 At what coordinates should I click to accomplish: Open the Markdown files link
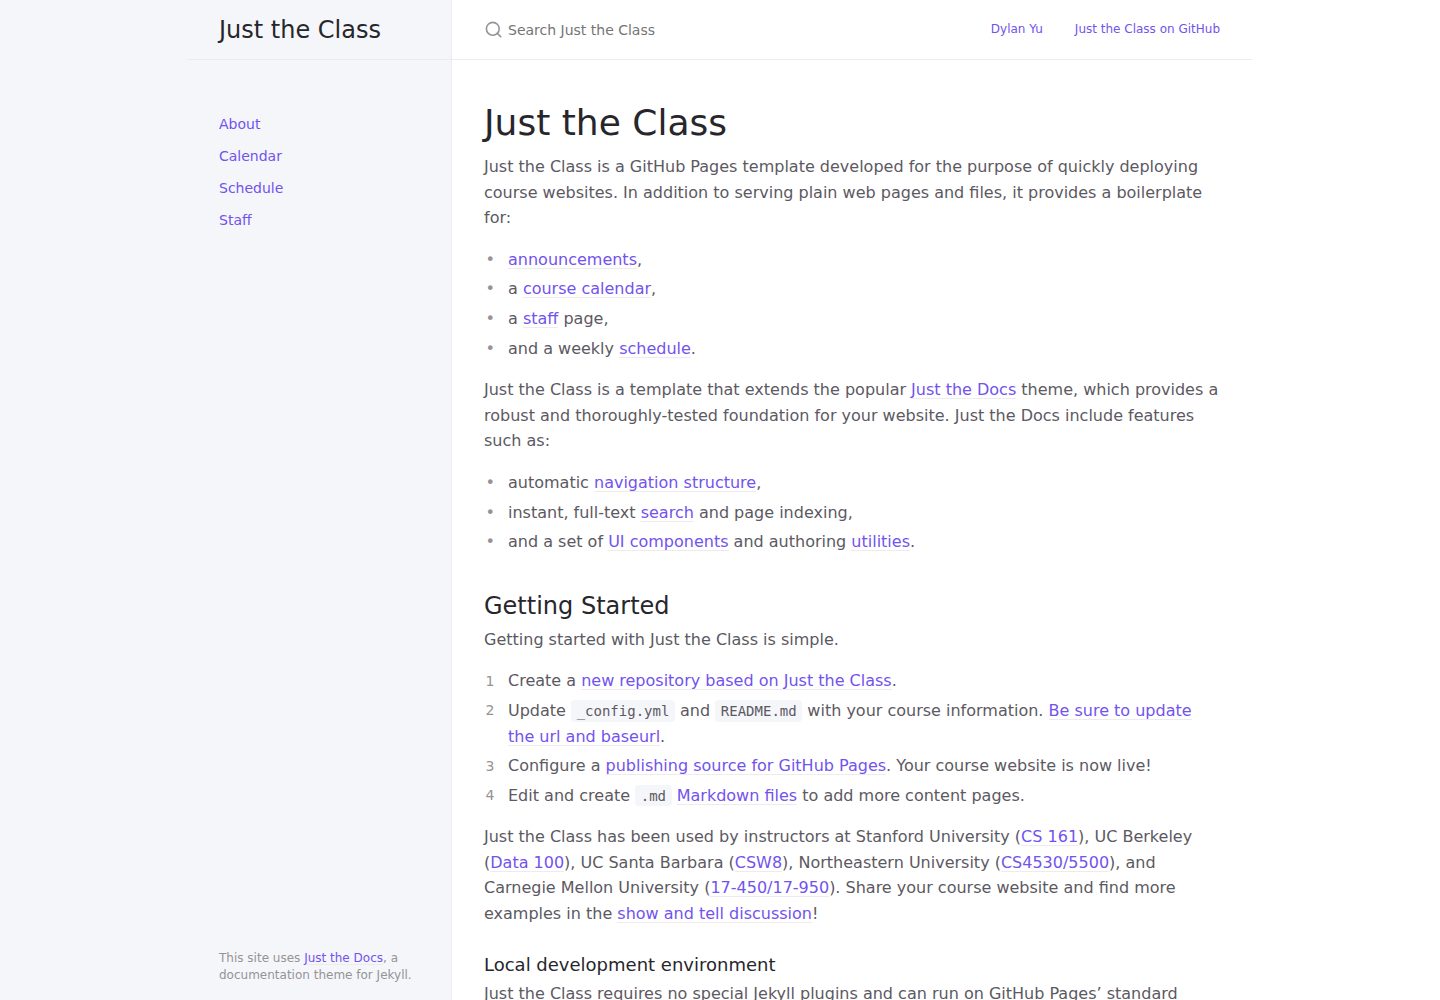coord(737,795)
